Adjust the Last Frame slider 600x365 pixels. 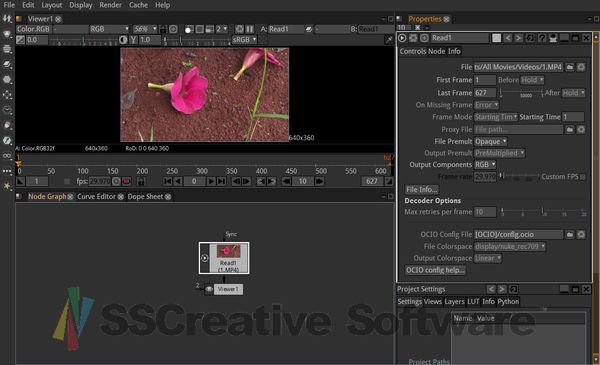pyautogui.click(x=521, y=93)
